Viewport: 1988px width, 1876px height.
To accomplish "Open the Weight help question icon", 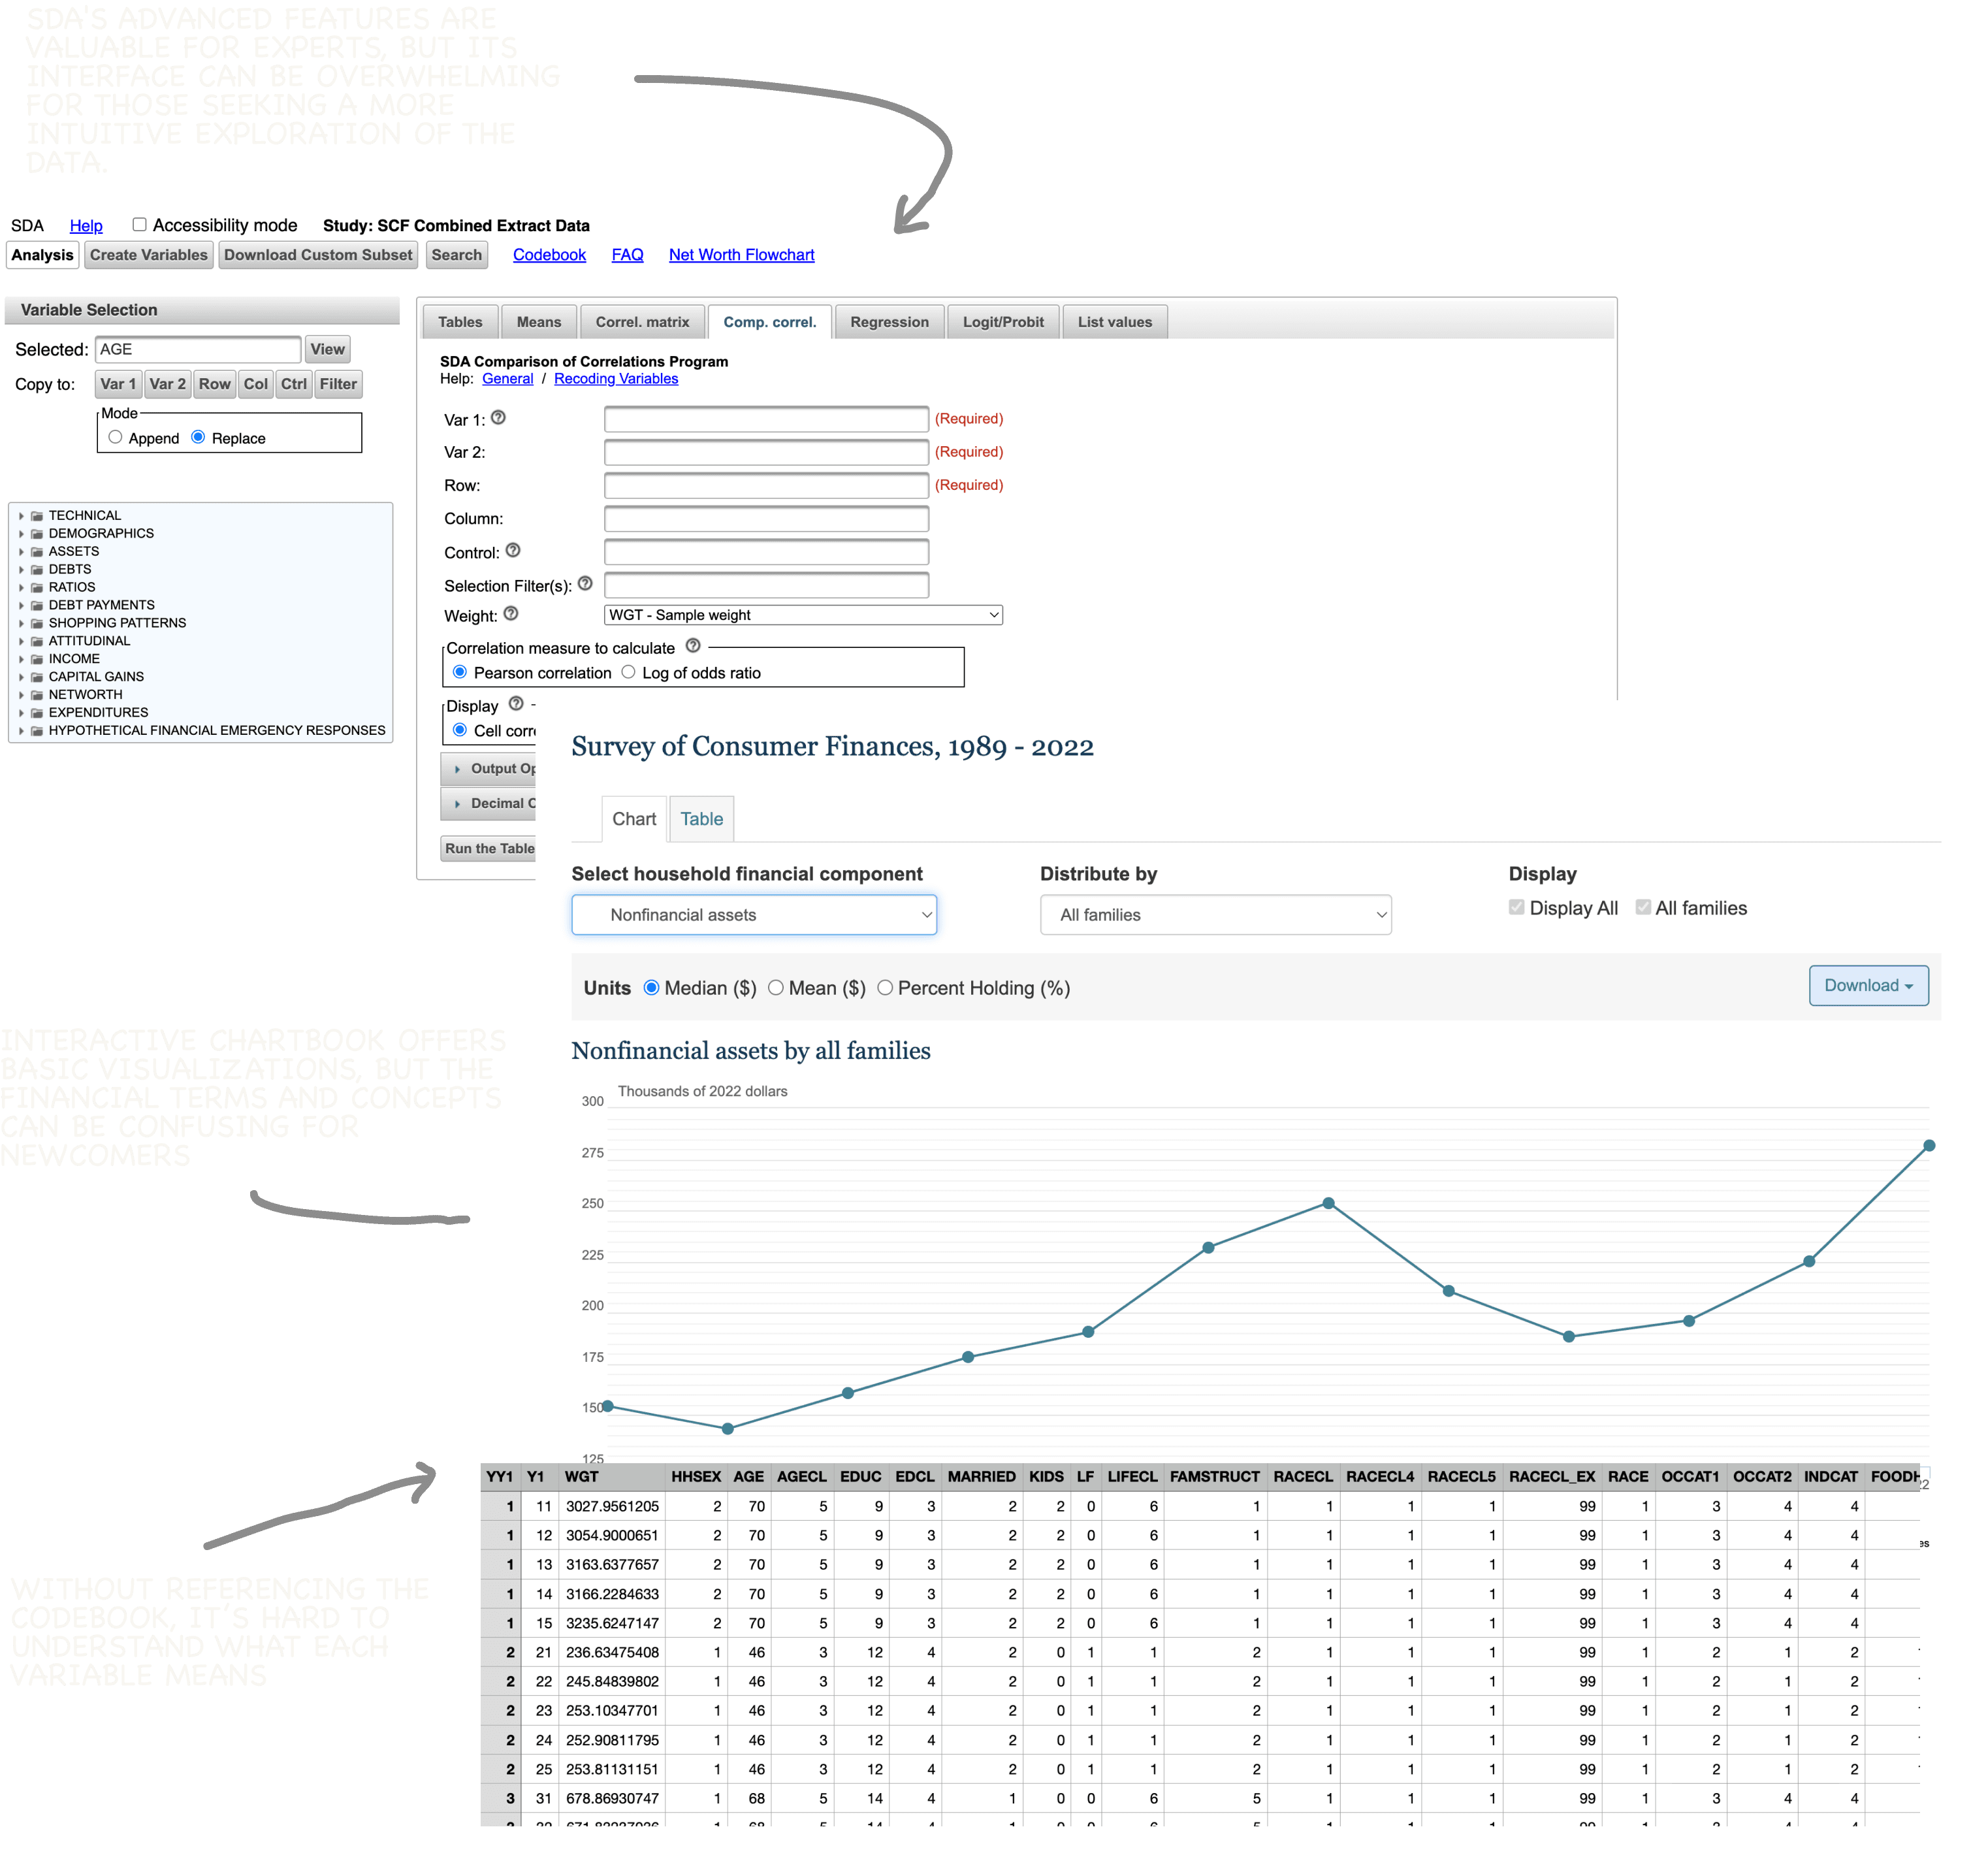I will (511, 614).
